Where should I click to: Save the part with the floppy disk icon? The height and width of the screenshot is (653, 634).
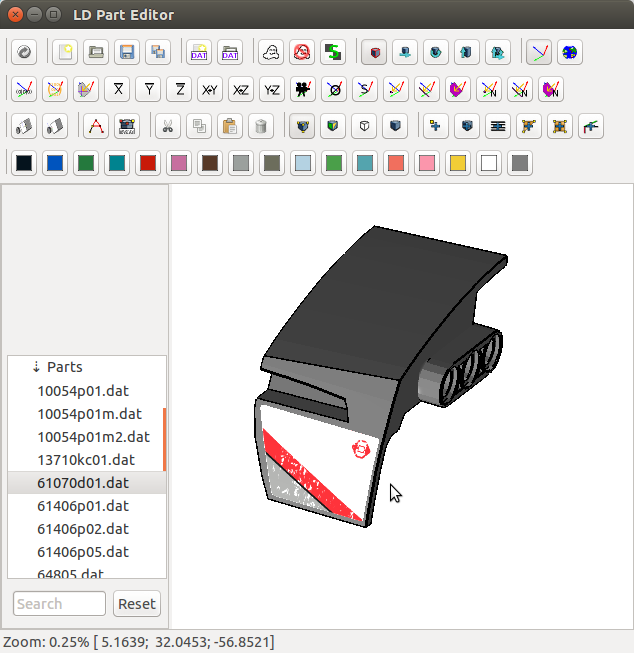coord(127,52)
